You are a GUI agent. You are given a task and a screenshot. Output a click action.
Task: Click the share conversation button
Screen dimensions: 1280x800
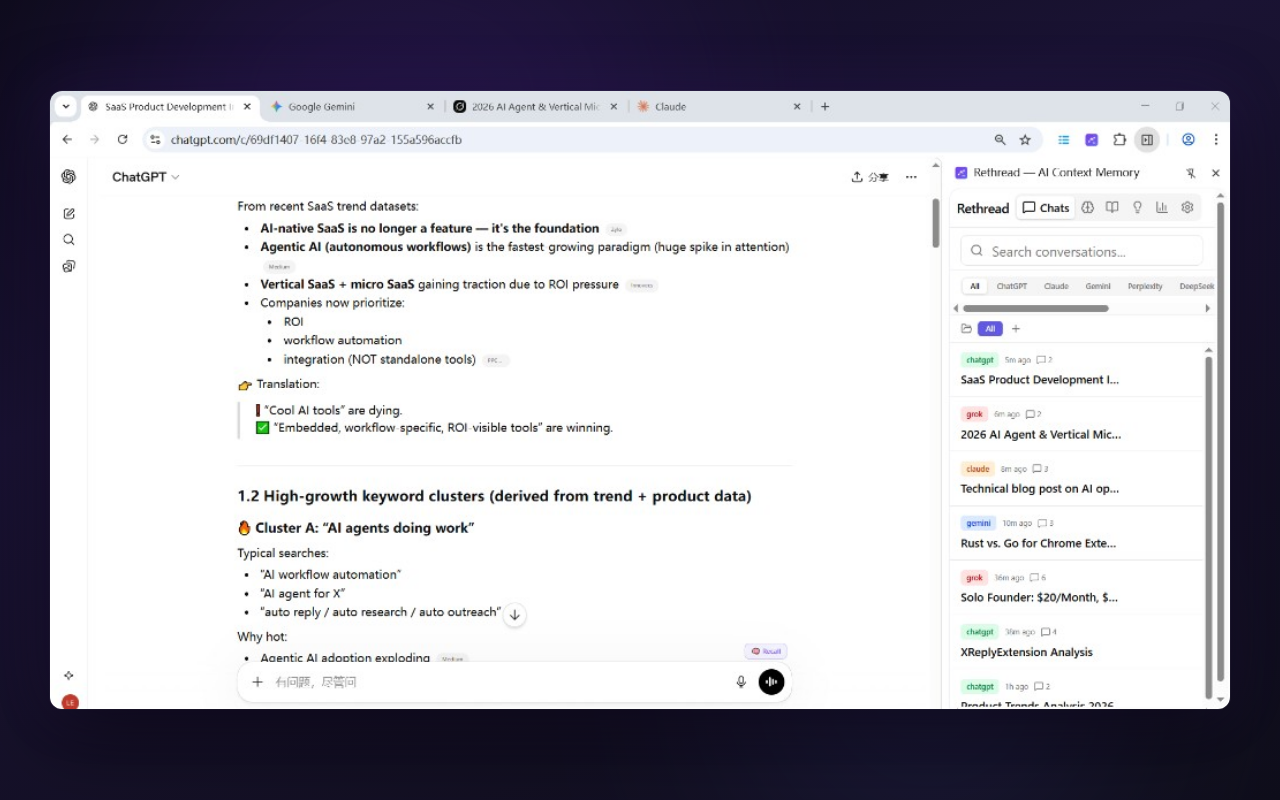(869, 177)
